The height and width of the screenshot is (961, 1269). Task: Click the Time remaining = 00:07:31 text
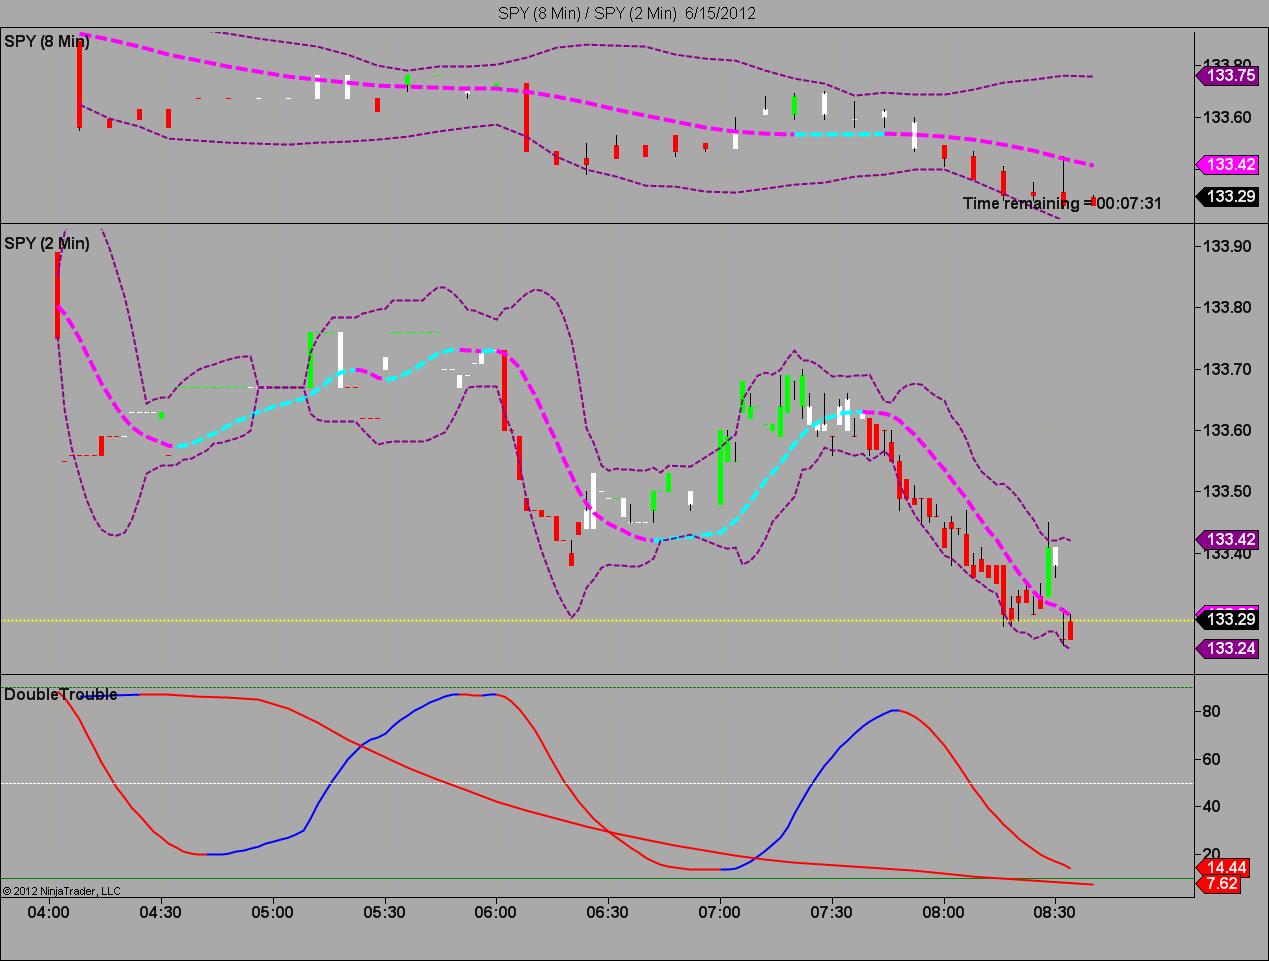coord(1062,203)
